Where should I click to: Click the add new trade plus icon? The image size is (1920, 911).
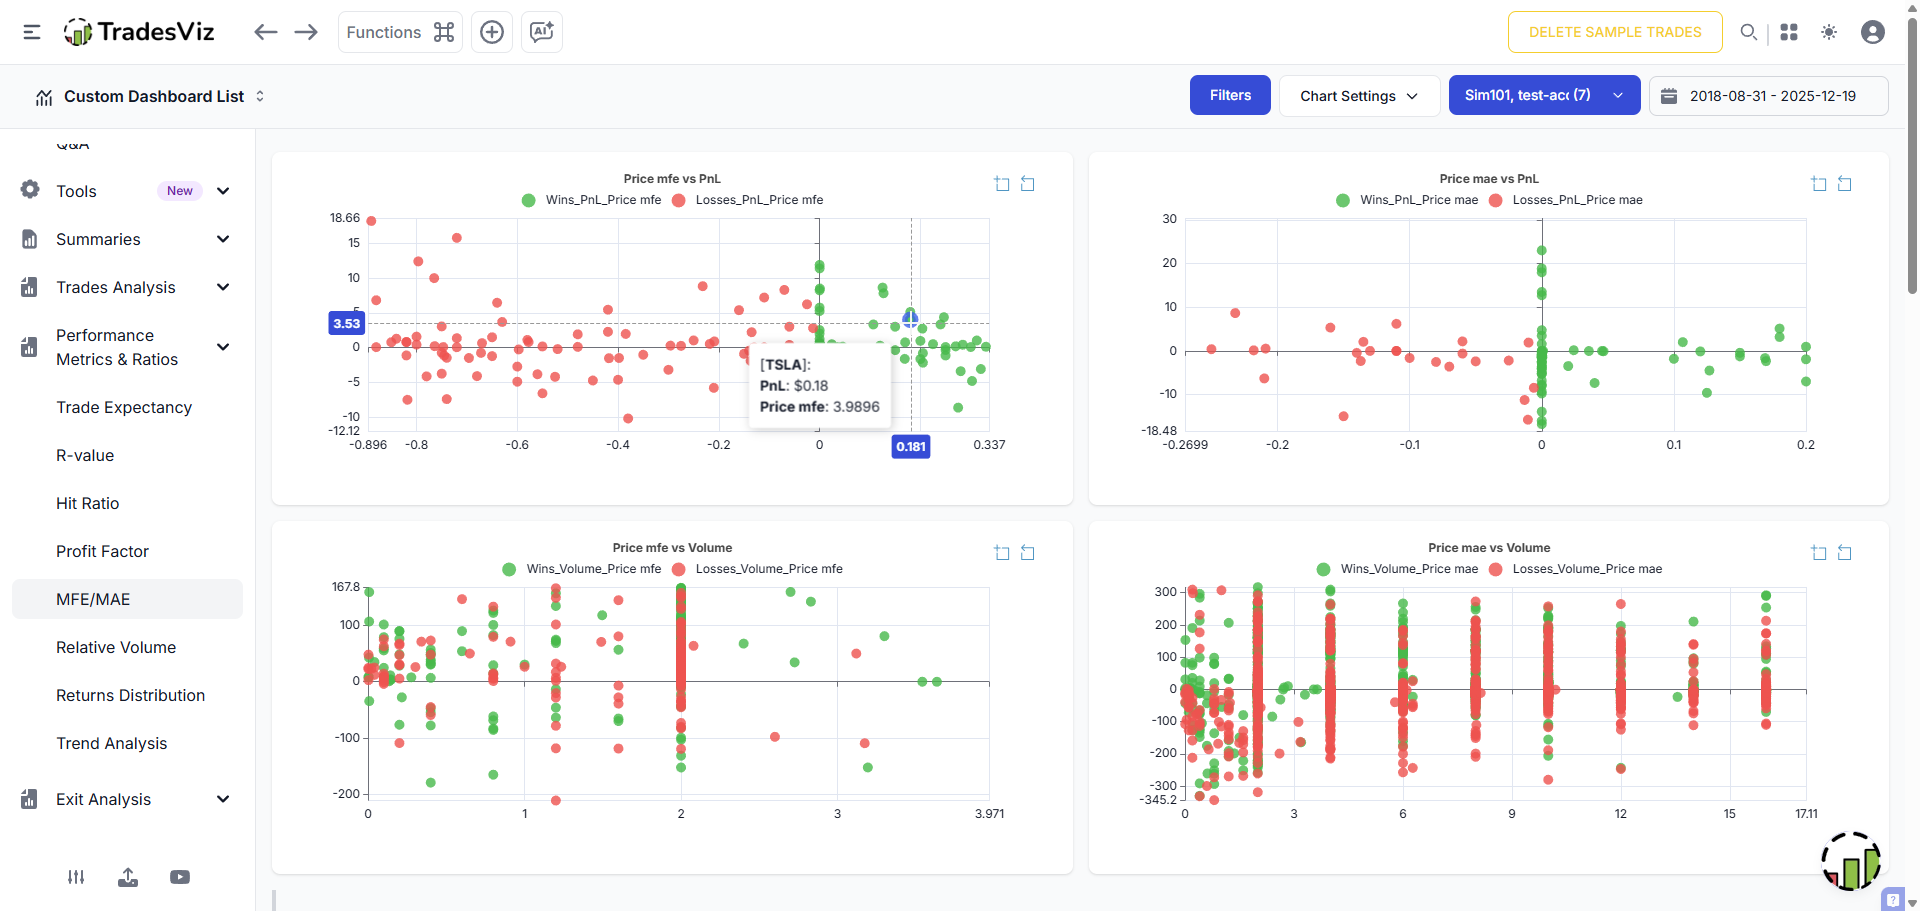tap(491, 31)
